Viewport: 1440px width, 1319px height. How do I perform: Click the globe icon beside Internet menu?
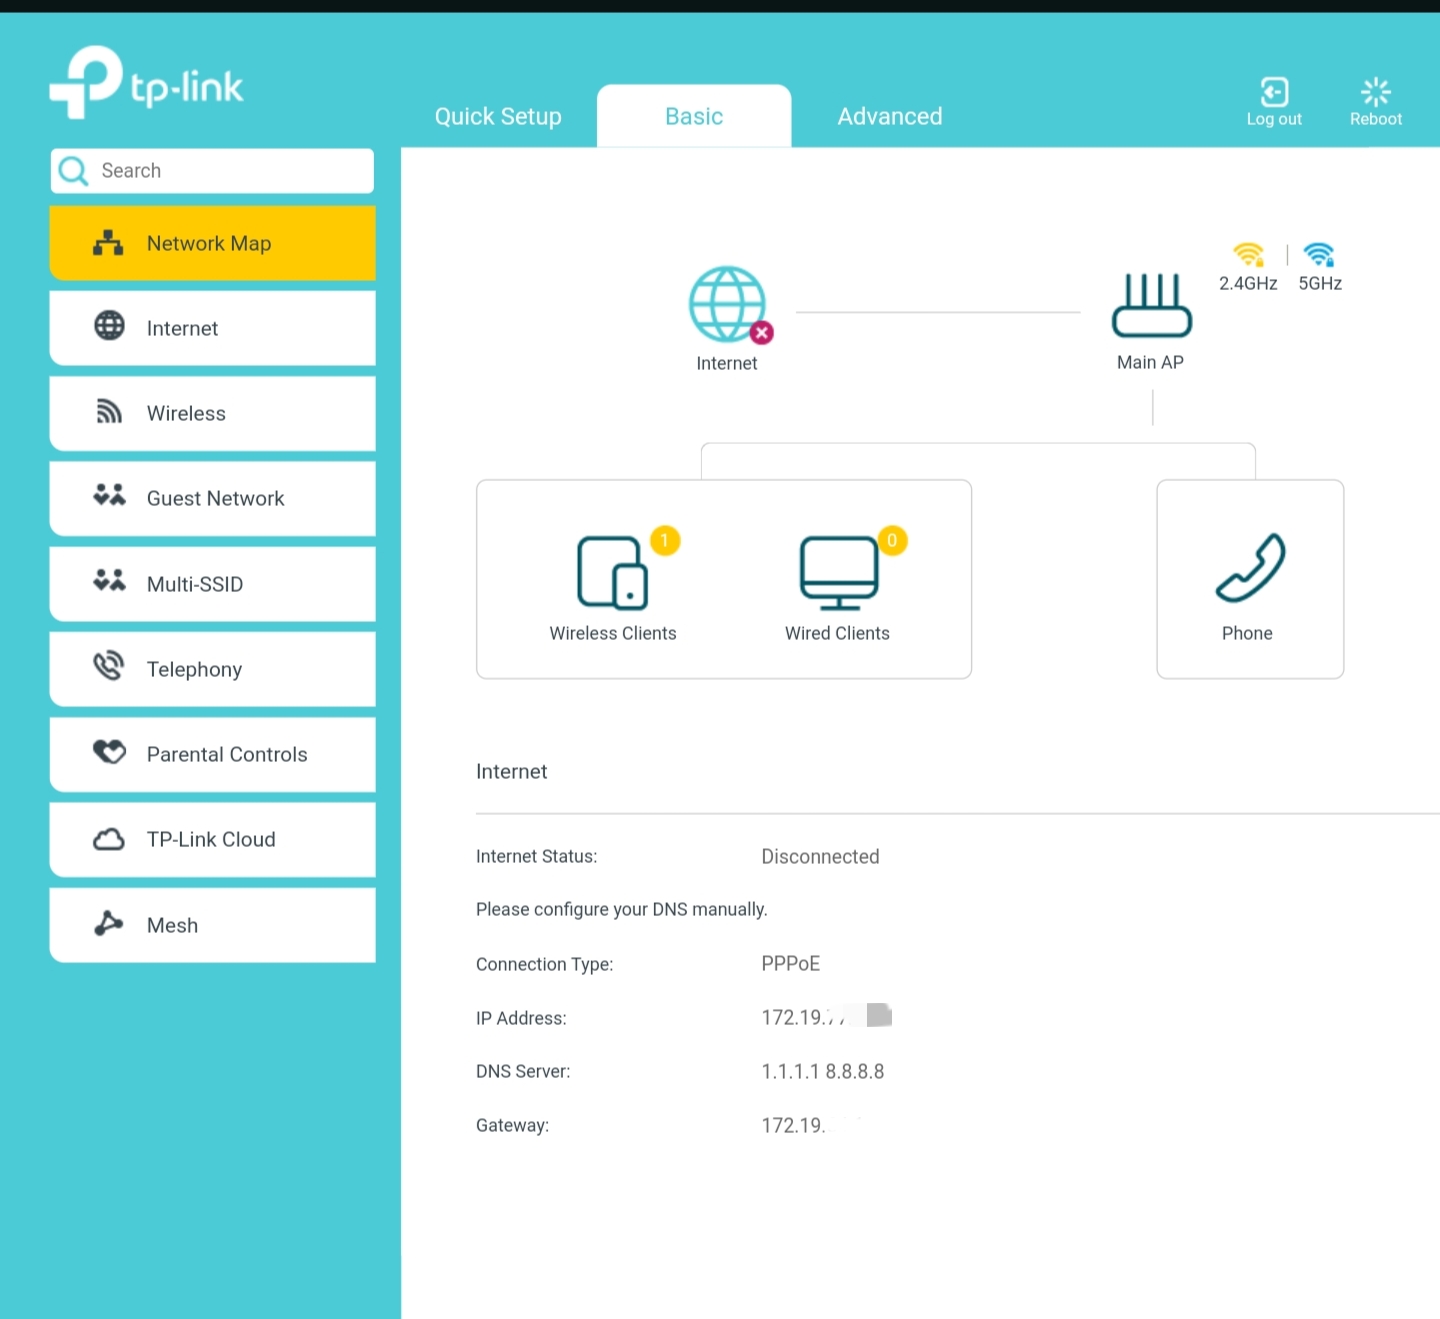pos(109,326)
